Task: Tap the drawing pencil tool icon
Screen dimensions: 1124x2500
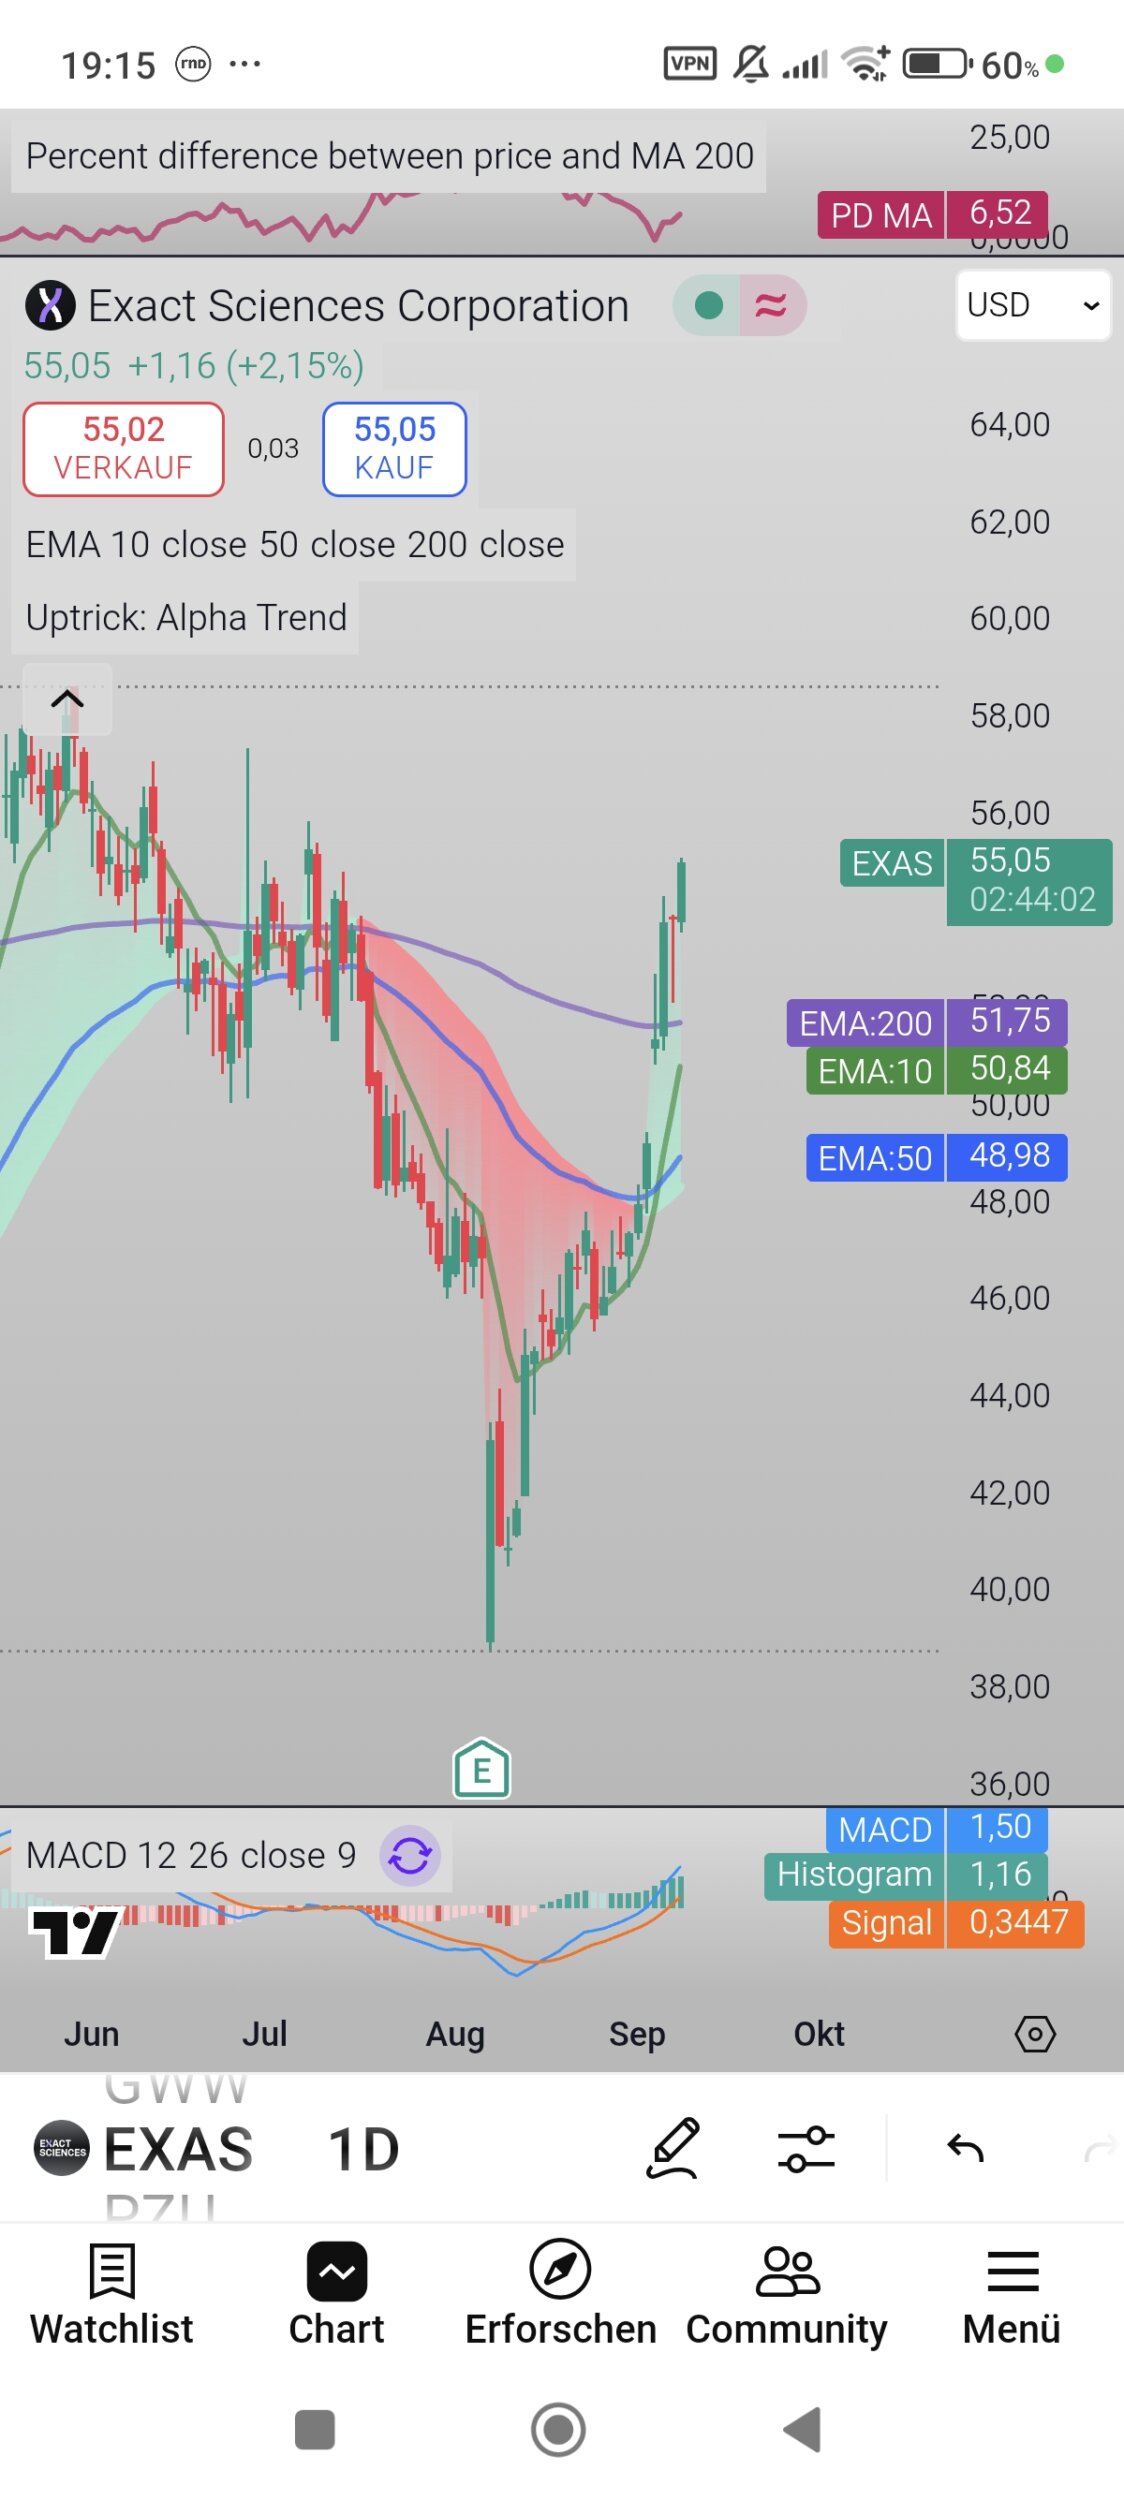Action: (672, 2148)
